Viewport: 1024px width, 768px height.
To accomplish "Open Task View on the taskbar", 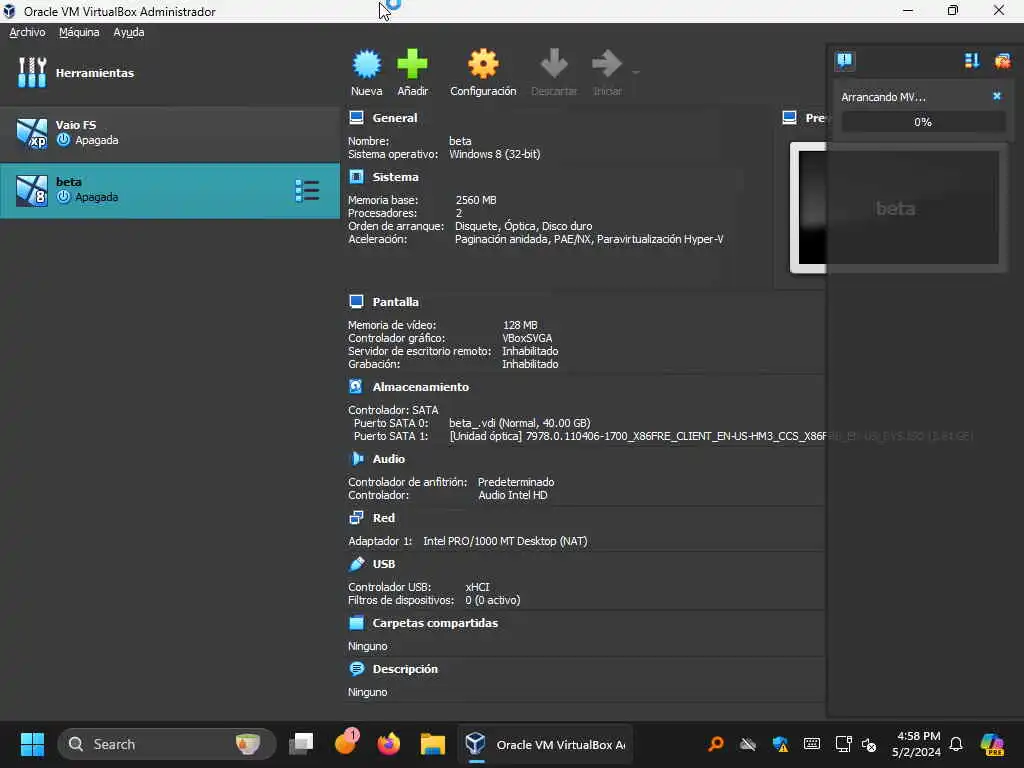I will click(301, 744).
